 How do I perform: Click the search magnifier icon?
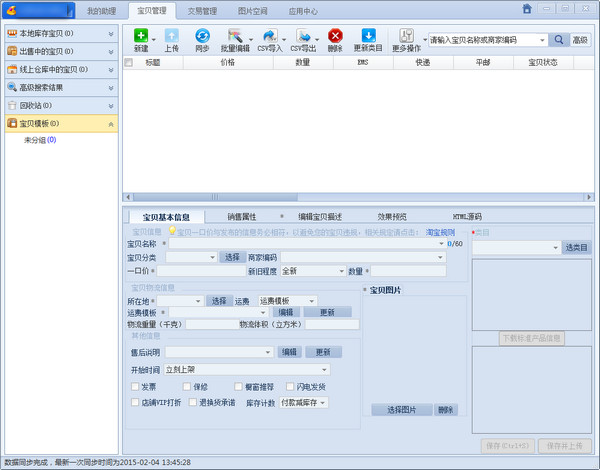pyautogui.click(x=558, y=40)
